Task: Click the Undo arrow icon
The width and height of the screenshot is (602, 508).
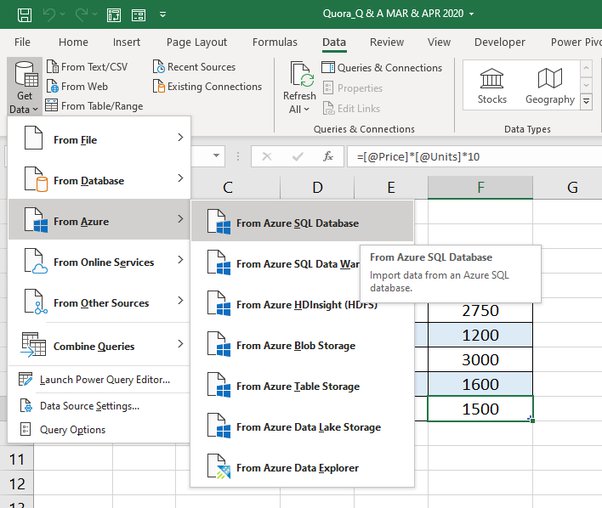Action: coord(49,15)
